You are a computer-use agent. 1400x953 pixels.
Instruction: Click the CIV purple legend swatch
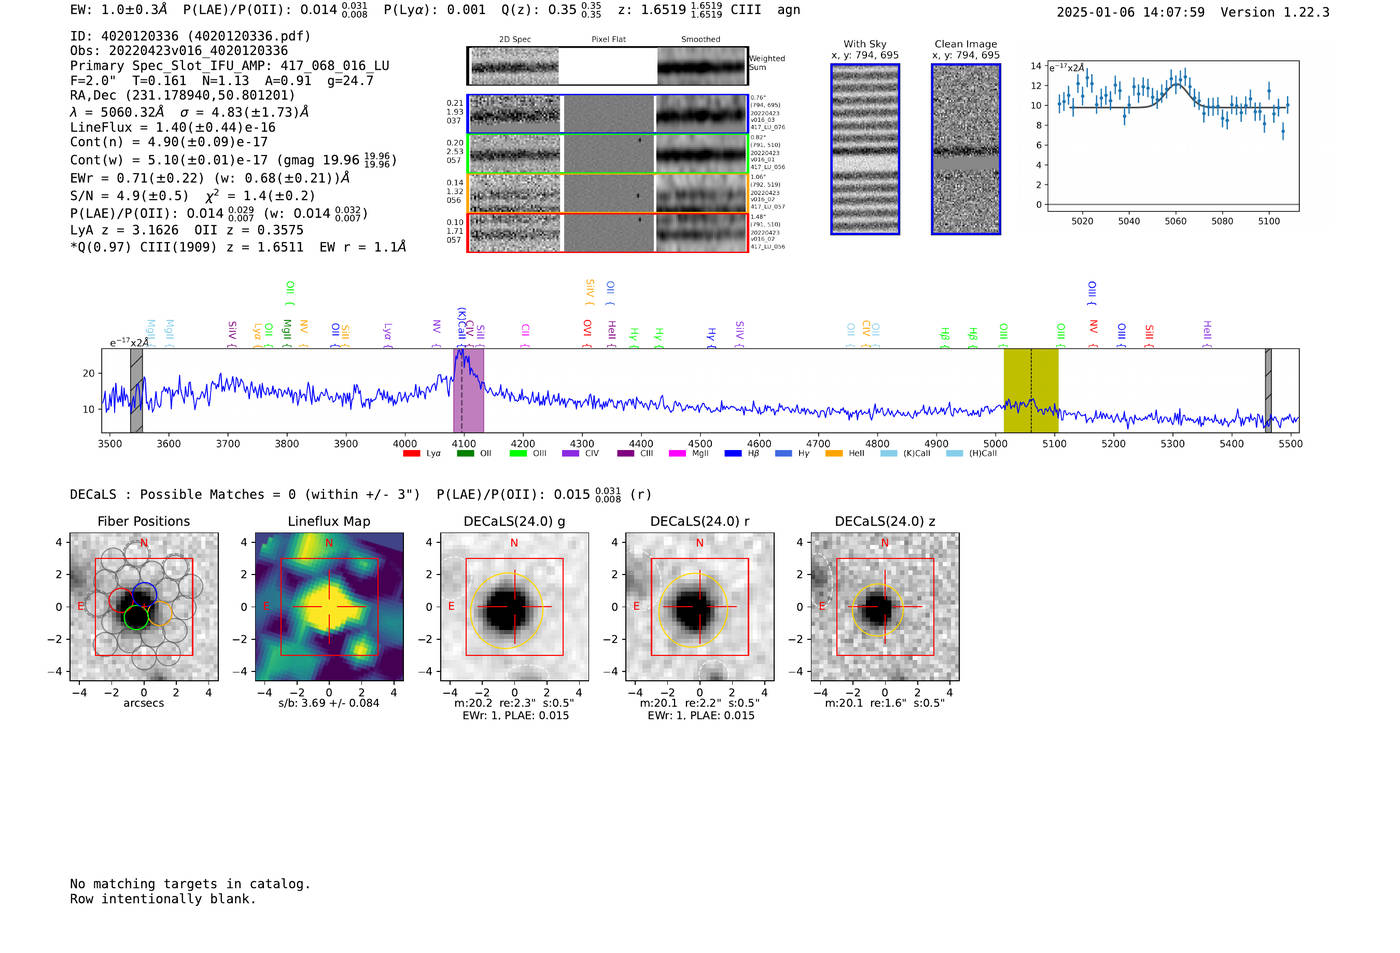570,454
